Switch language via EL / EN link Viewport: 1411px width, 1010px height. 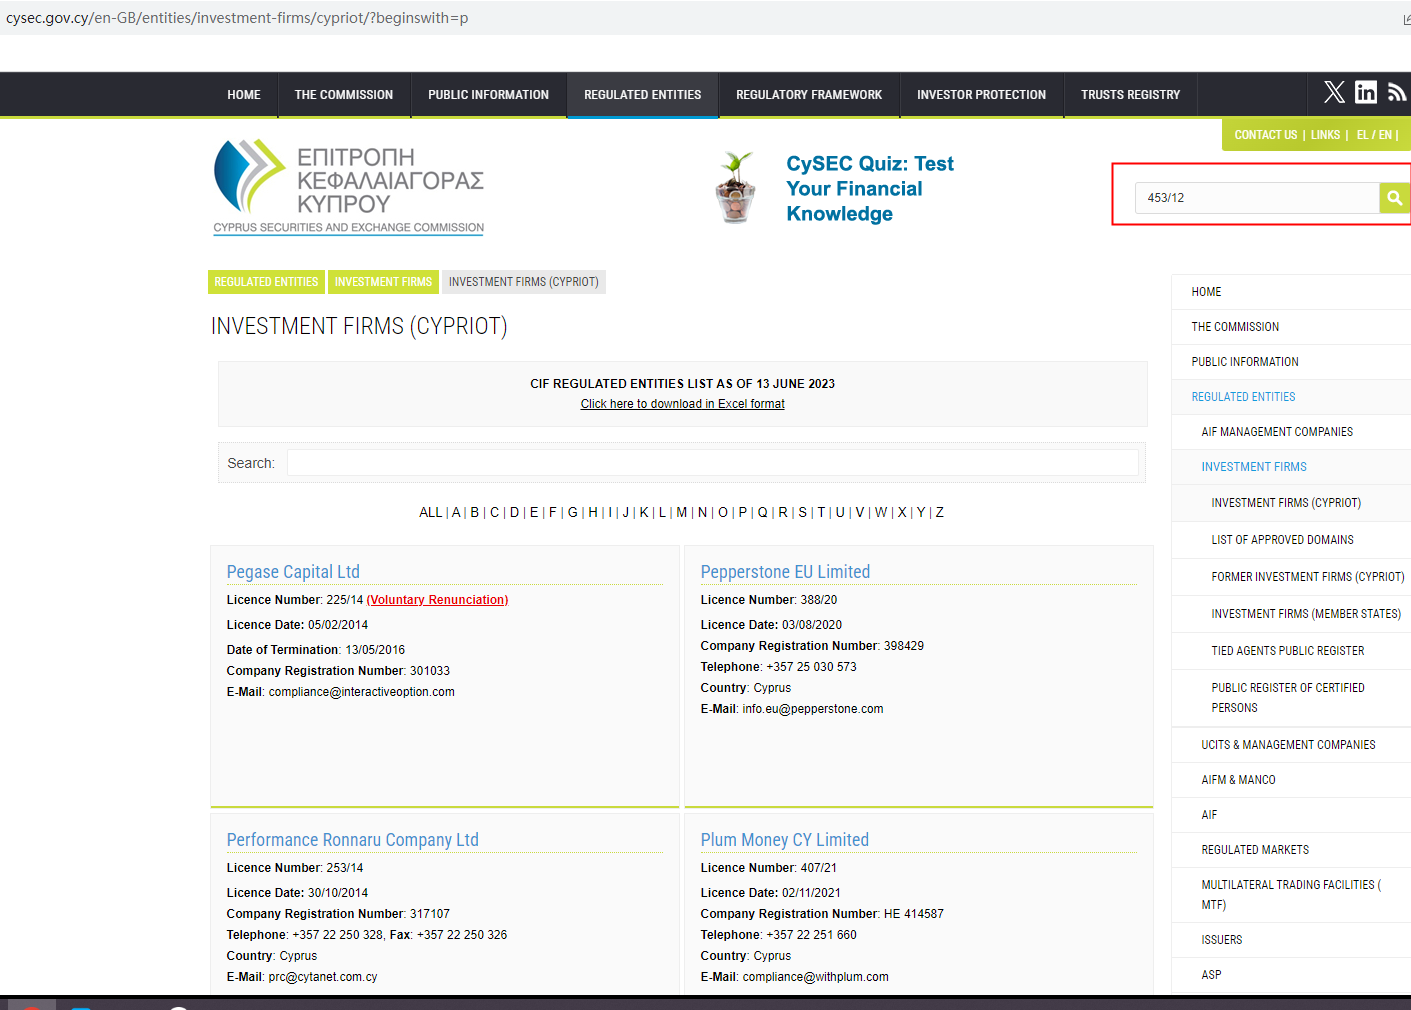[x=1374, y=135]
